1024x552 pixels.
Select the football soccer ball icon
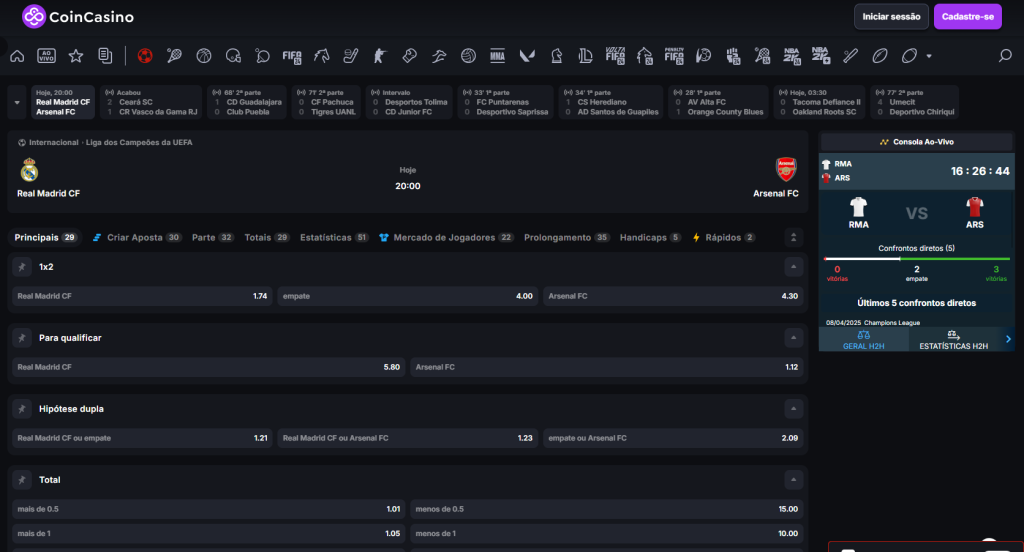coord(145,56)
